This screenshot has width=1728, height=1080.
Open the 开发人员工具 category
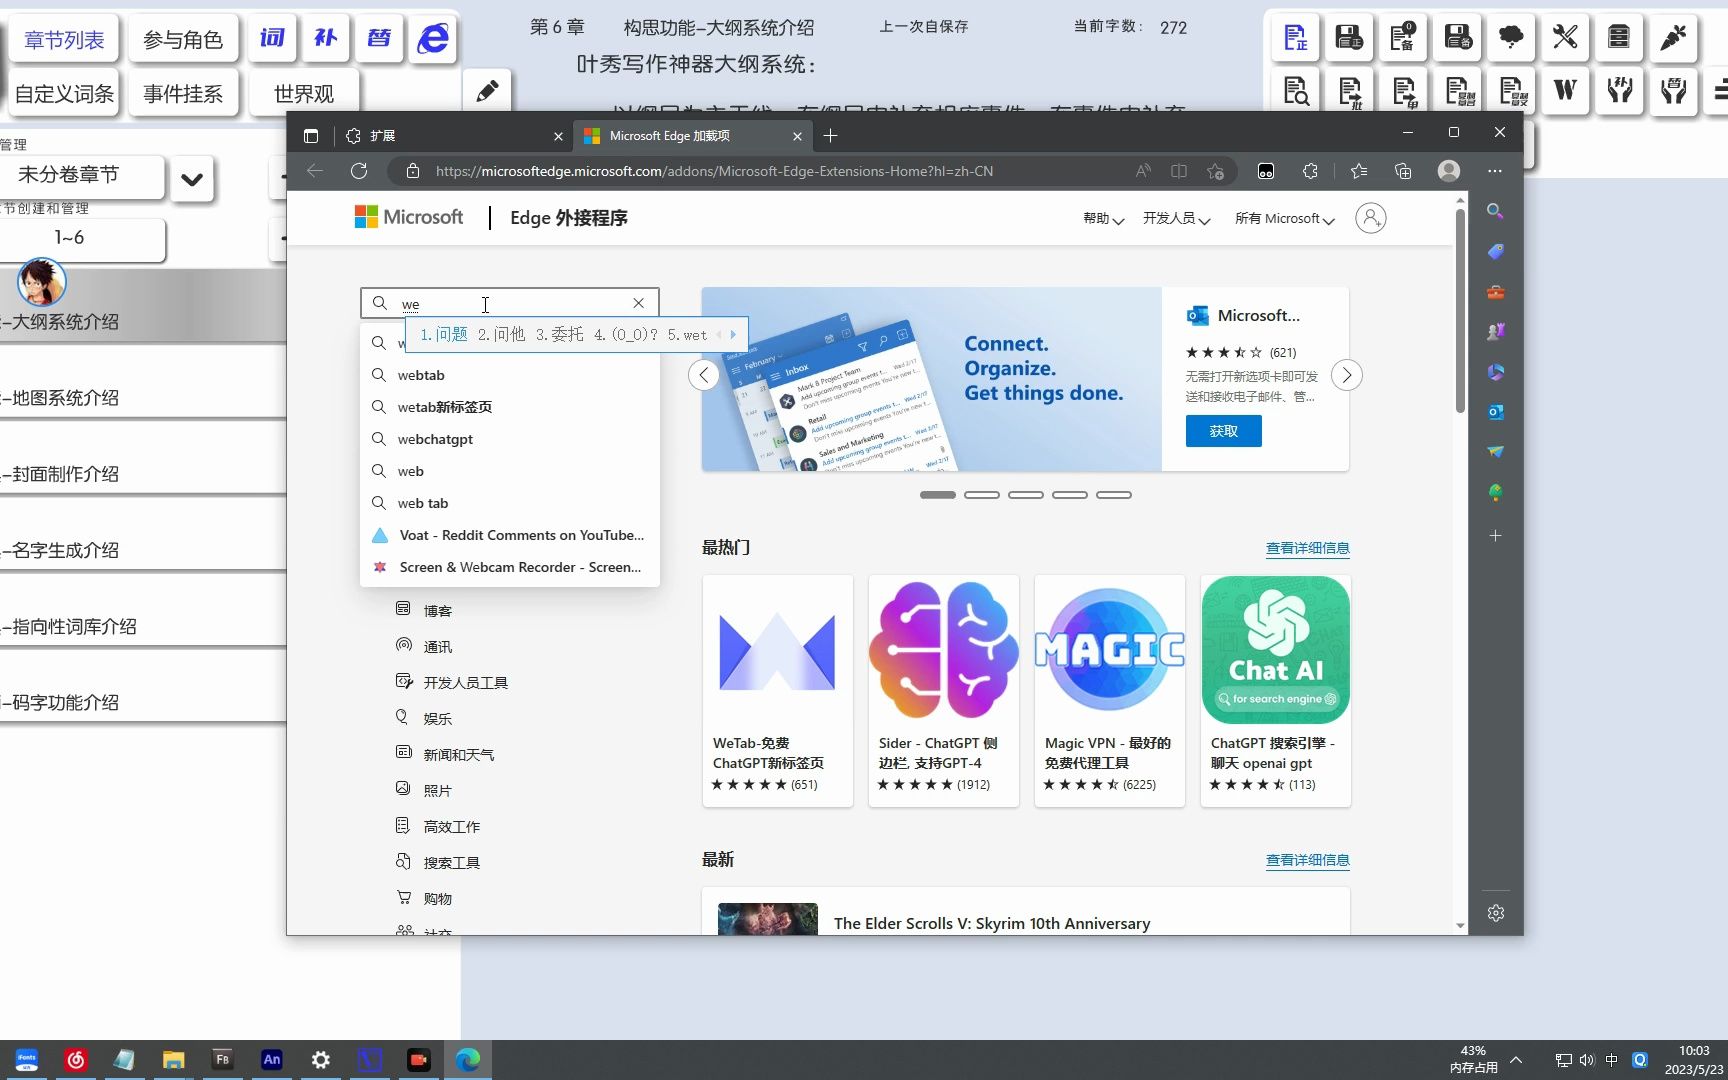pos(452,682)
